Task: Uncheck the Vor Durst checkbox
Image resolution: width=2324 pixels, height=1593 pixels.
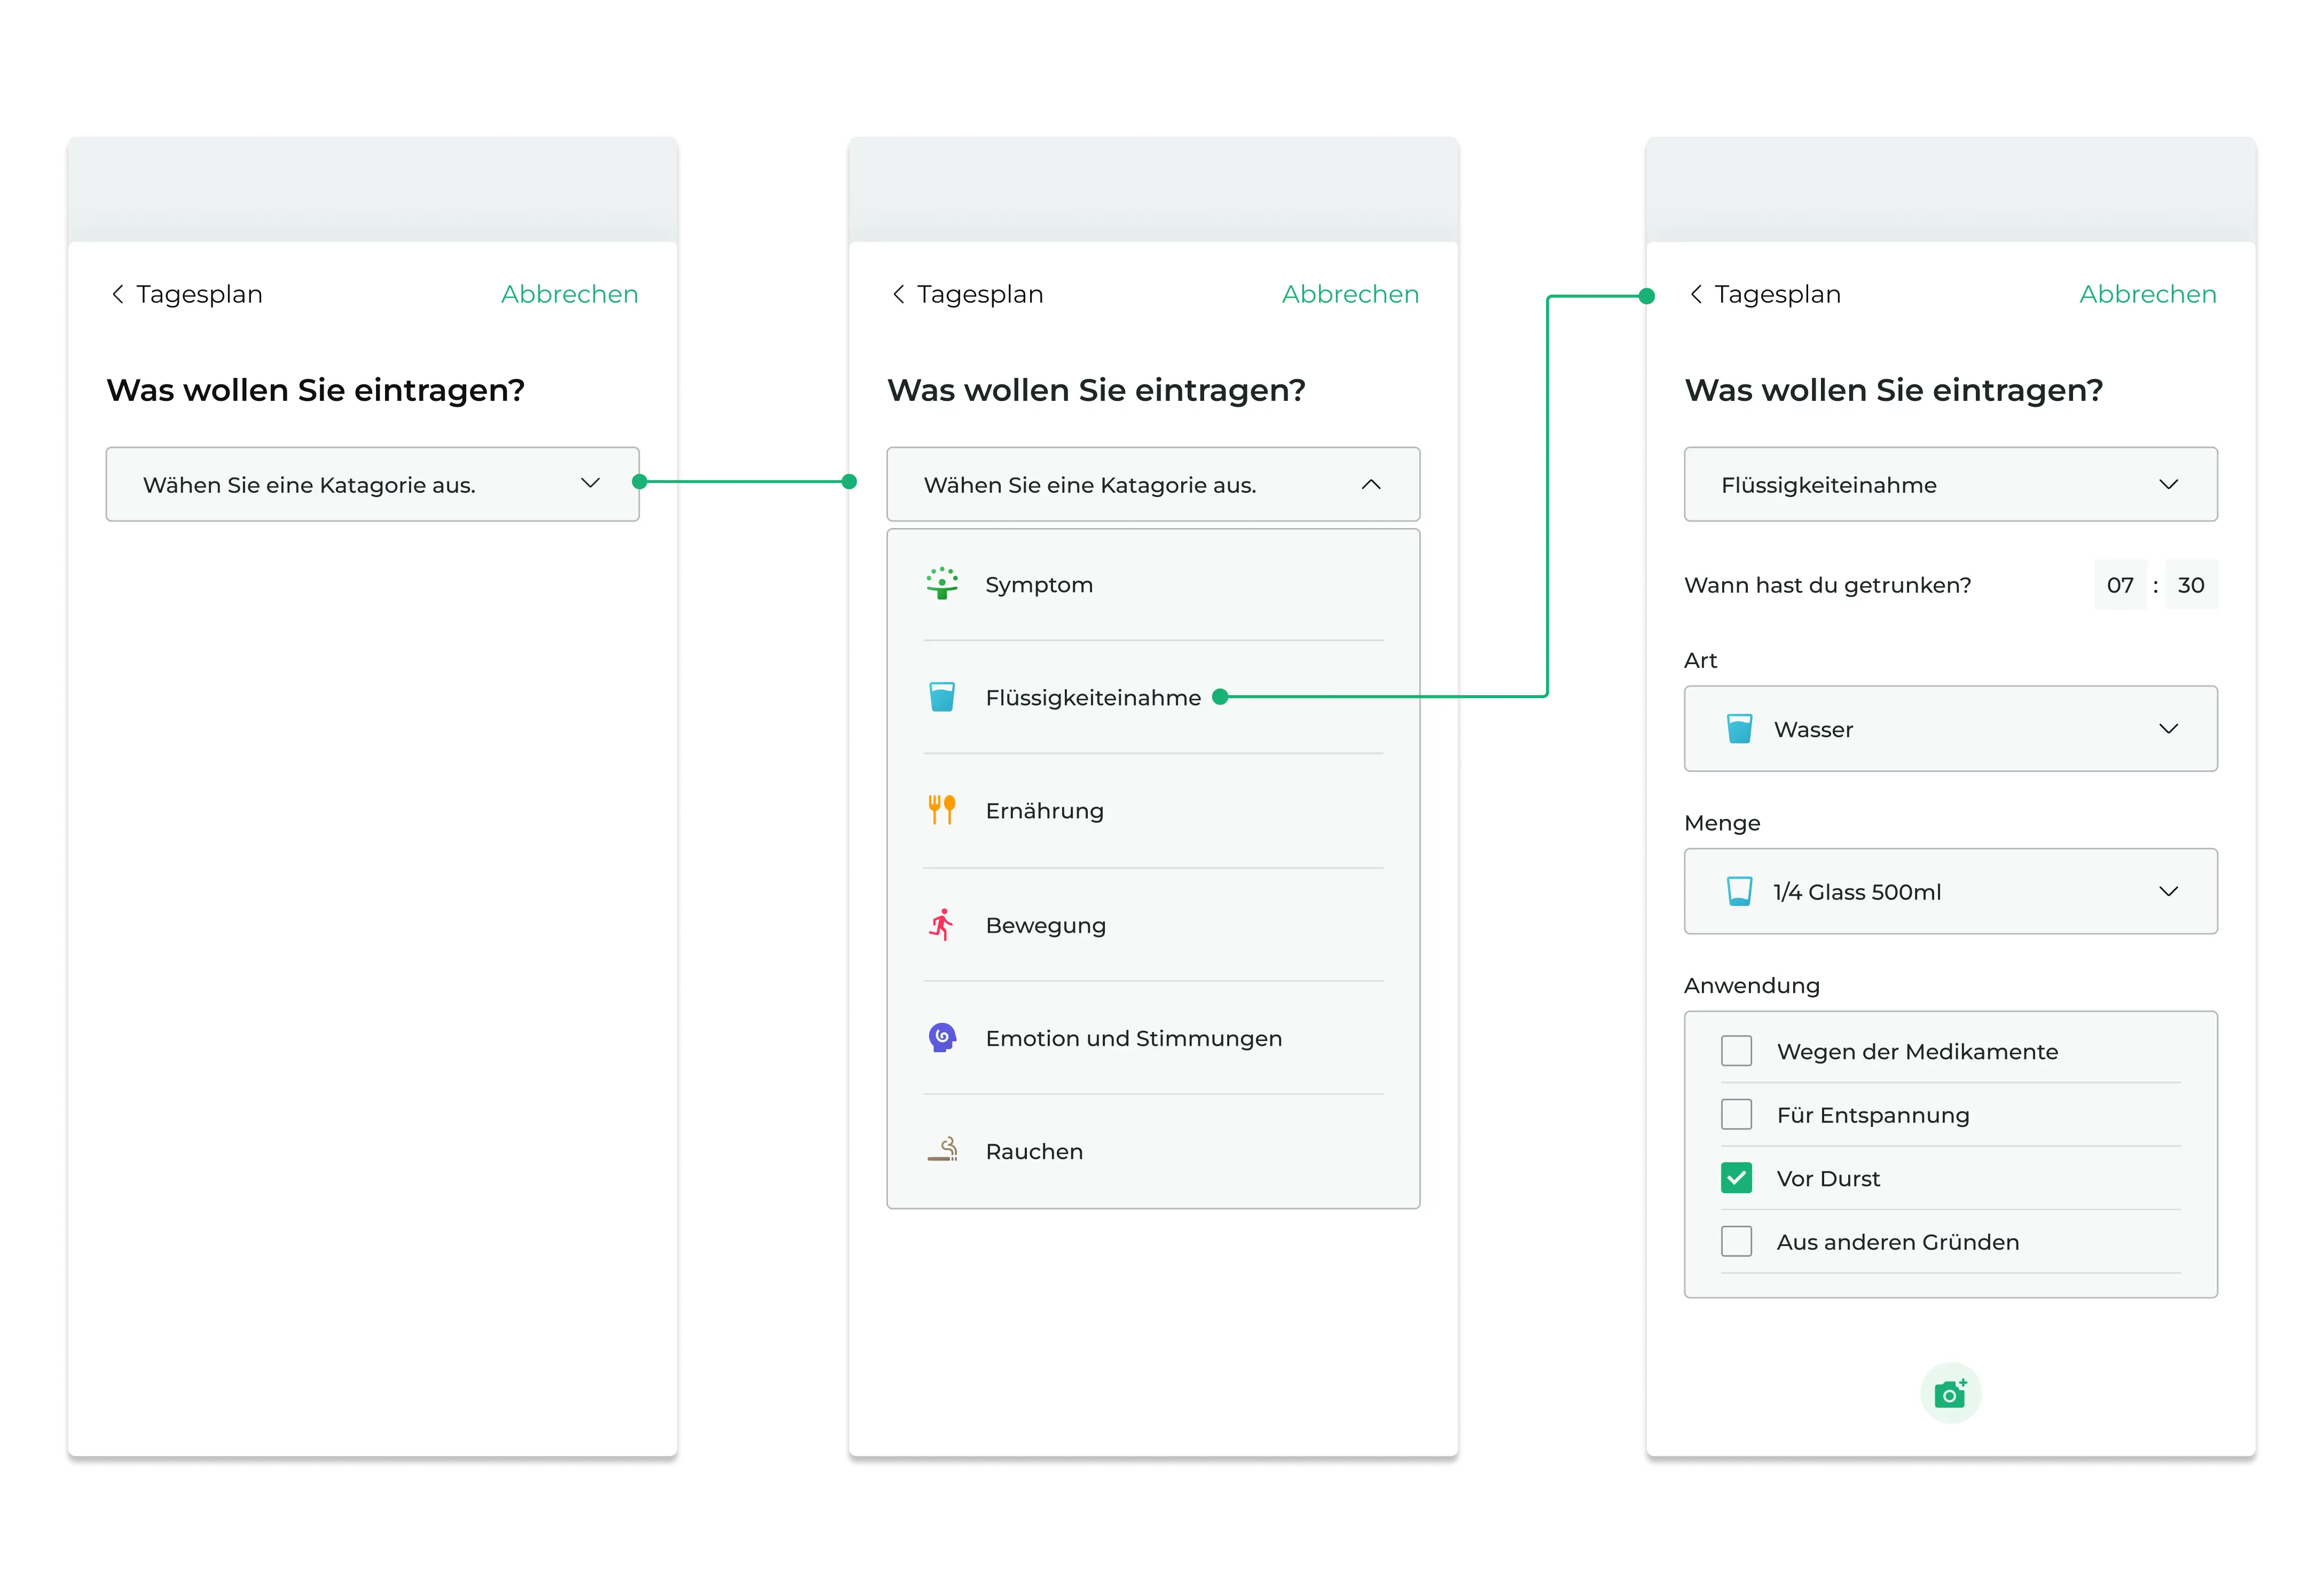Action: point(1736,1178)
